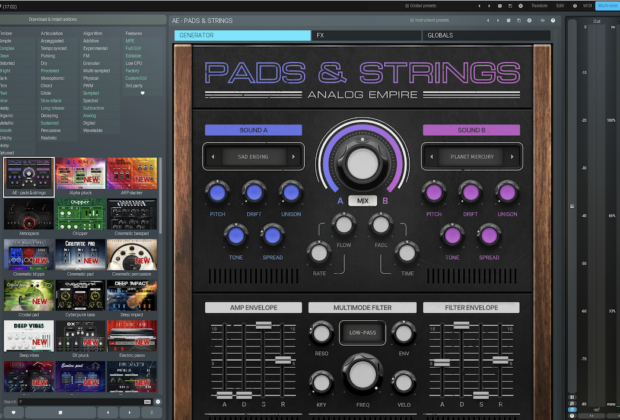This screenshot has width=620, height=420.
Task: Click Sound B DRIFT knob
Action: click(471, 193)
